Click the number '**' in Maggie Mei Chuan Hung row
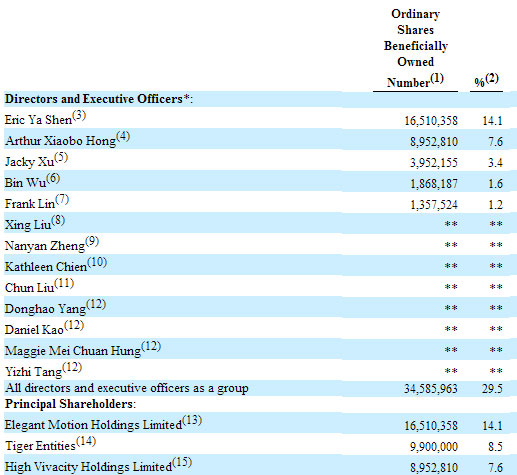 (451, 350)
